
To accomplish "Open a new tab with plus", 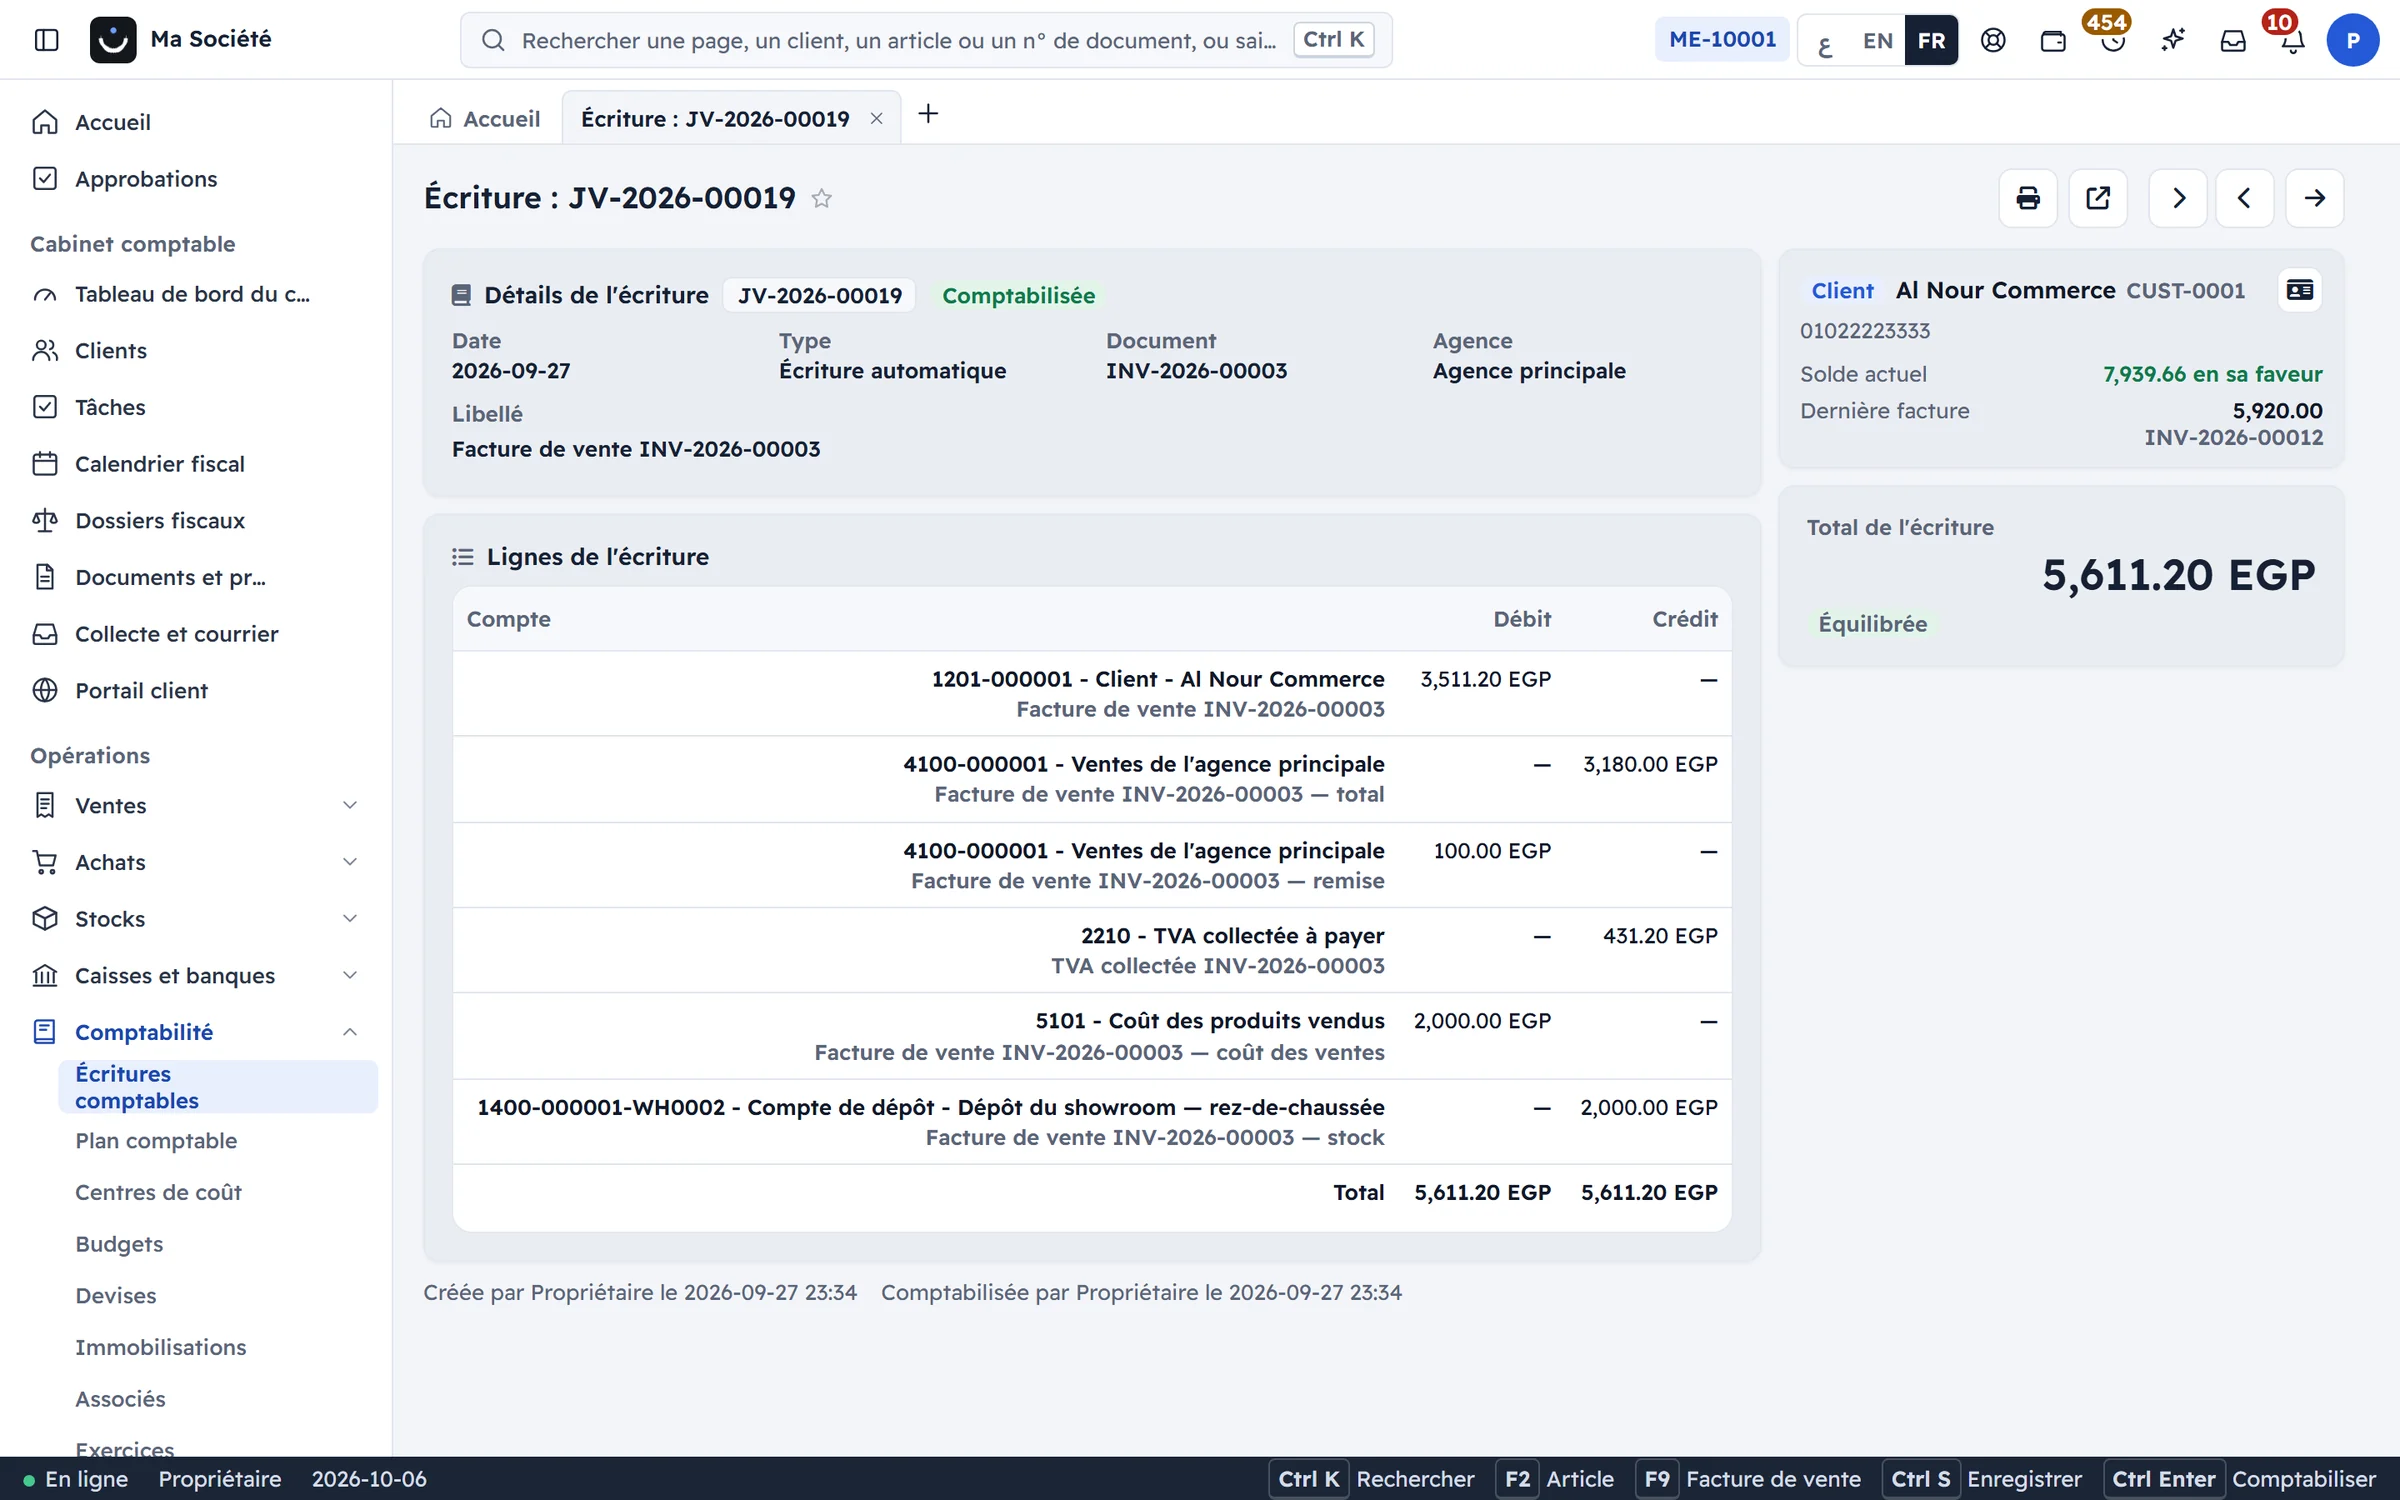I will 928,114.
